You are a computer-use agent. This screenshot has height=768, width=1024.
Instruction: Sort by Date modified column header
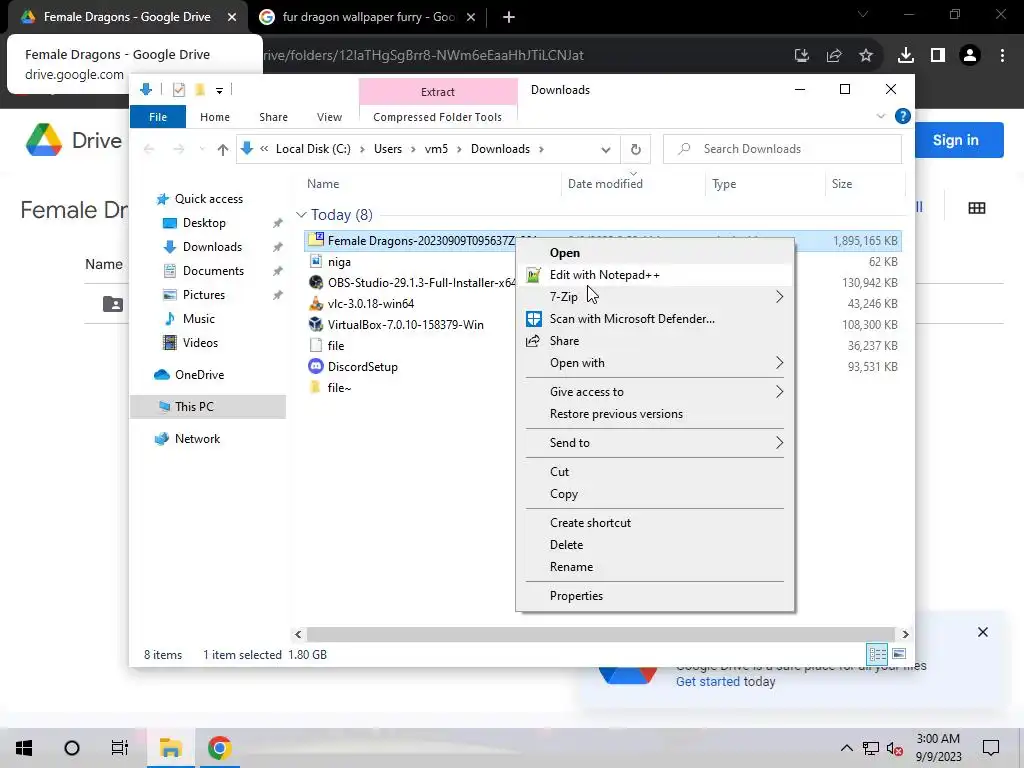point(605,184)
